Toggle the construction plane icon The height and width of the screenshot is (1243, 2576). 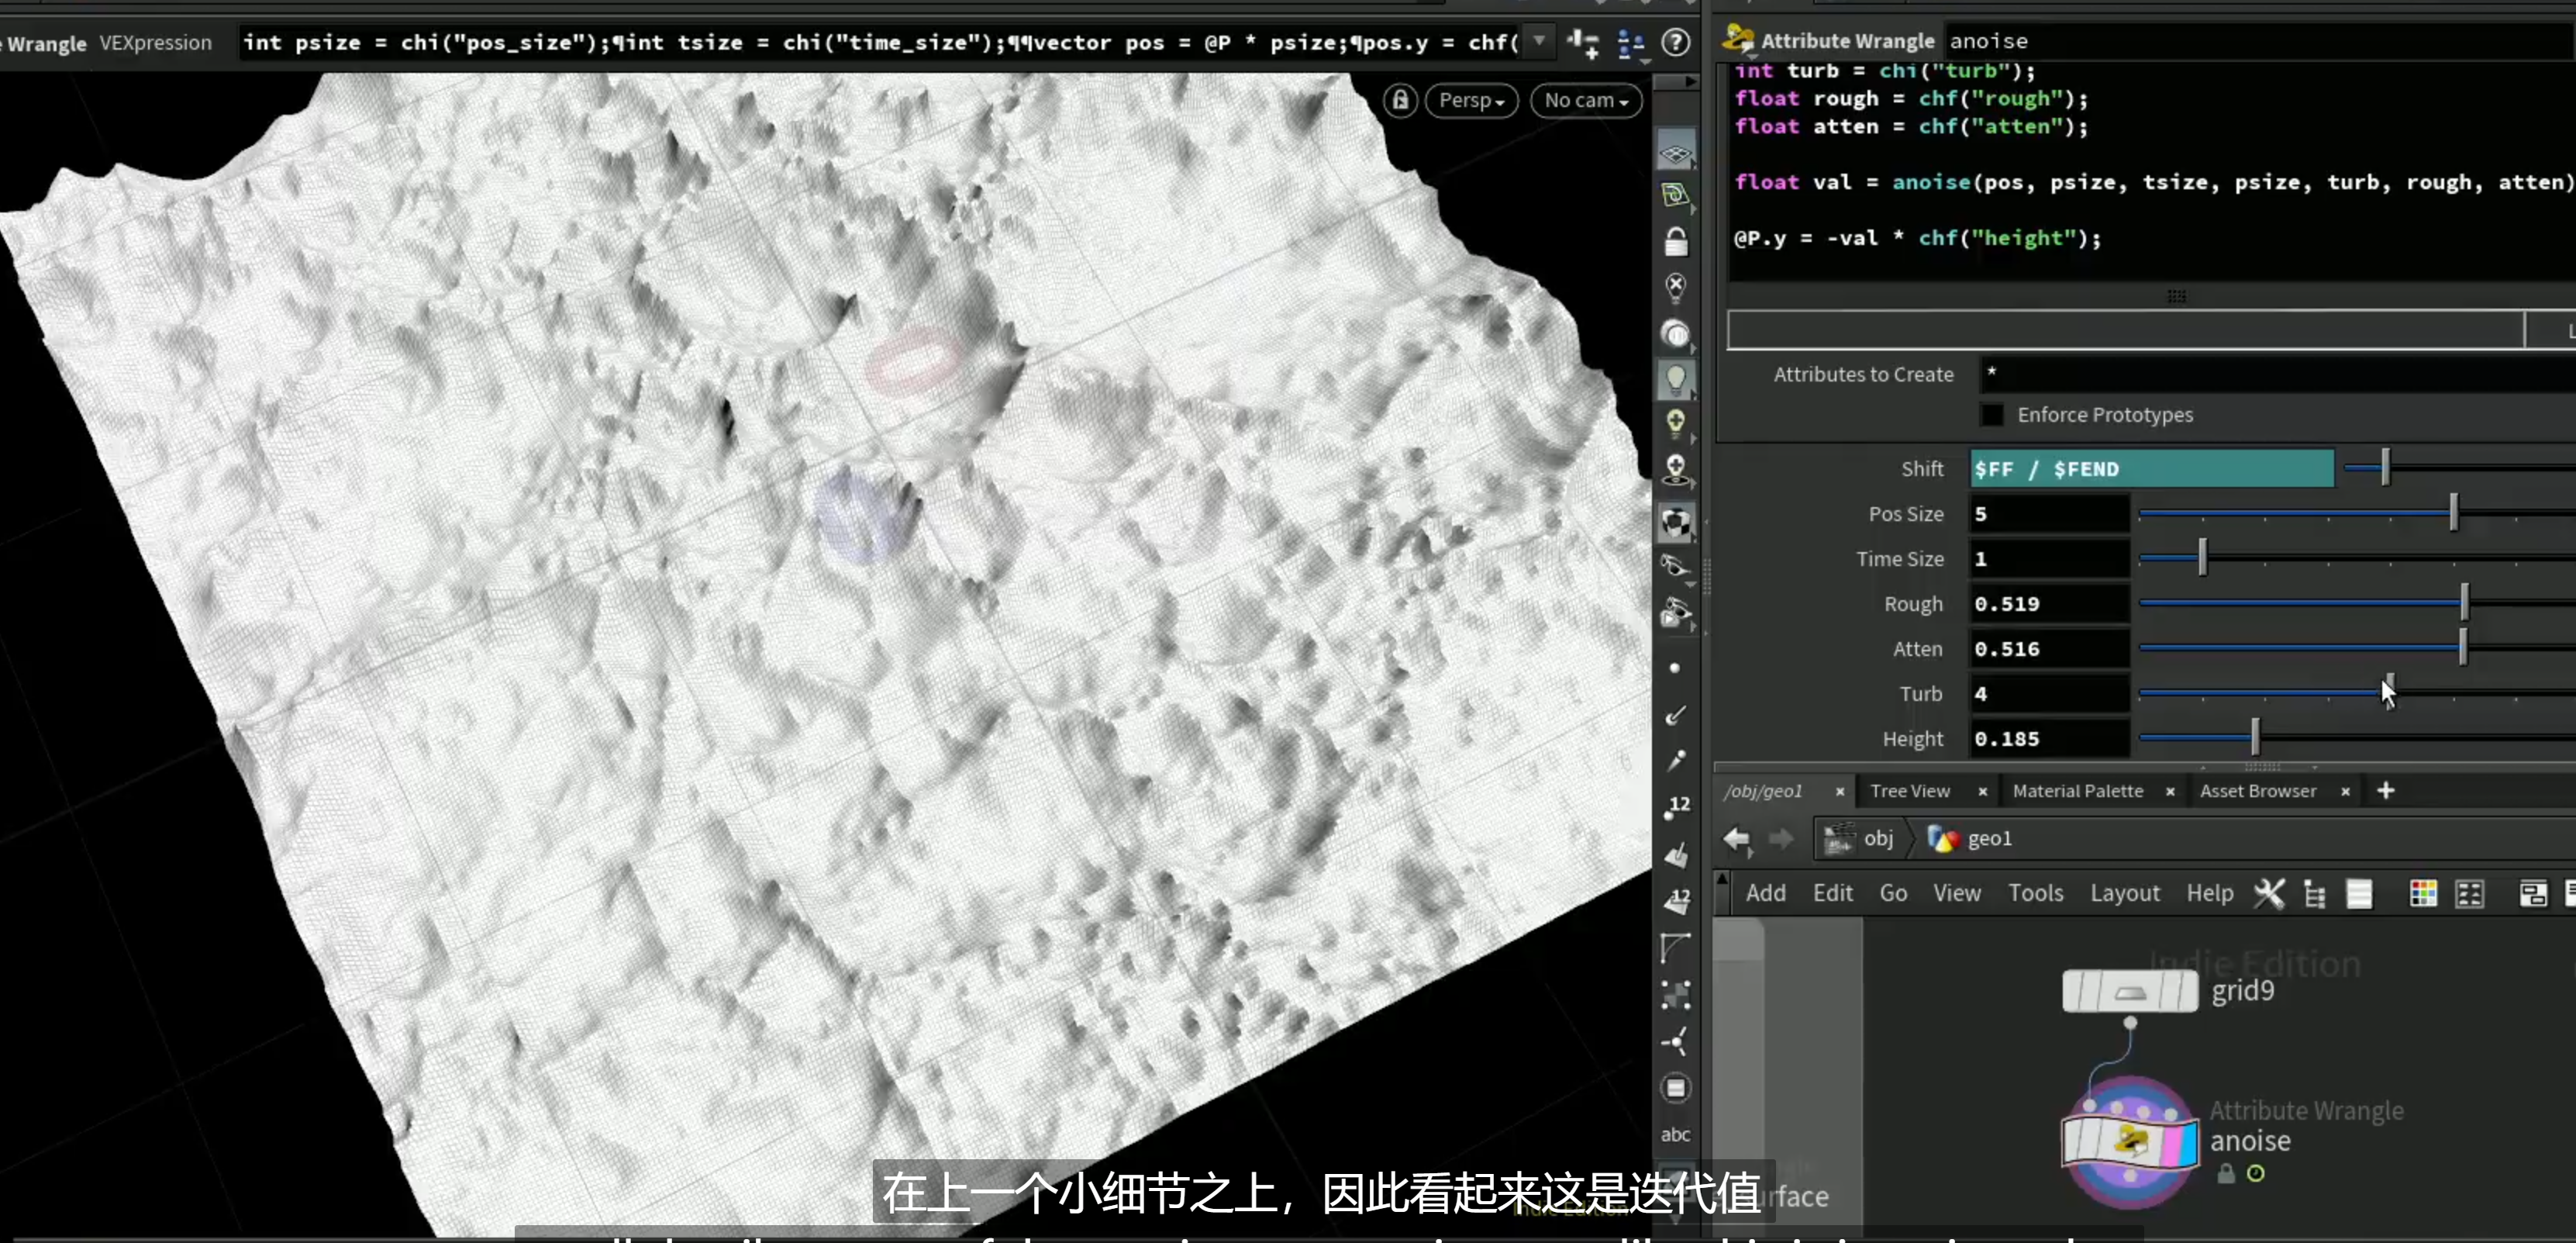1676,196
